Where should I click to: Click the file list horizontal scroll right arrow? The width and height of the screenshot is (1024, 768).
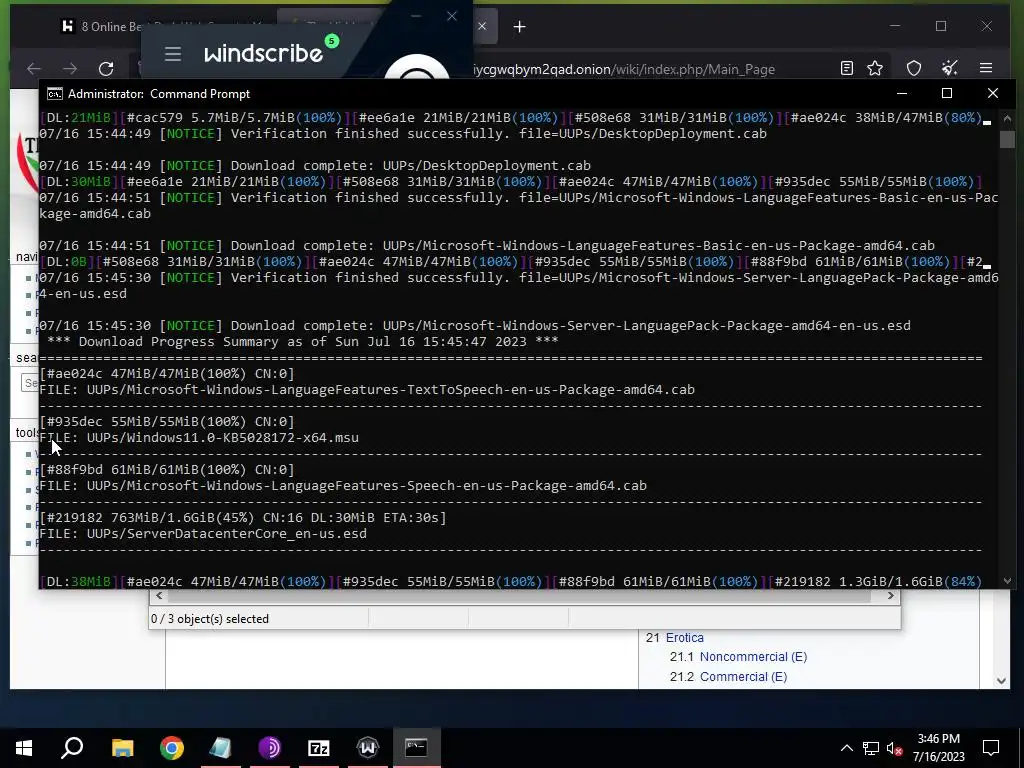(891, 596)
